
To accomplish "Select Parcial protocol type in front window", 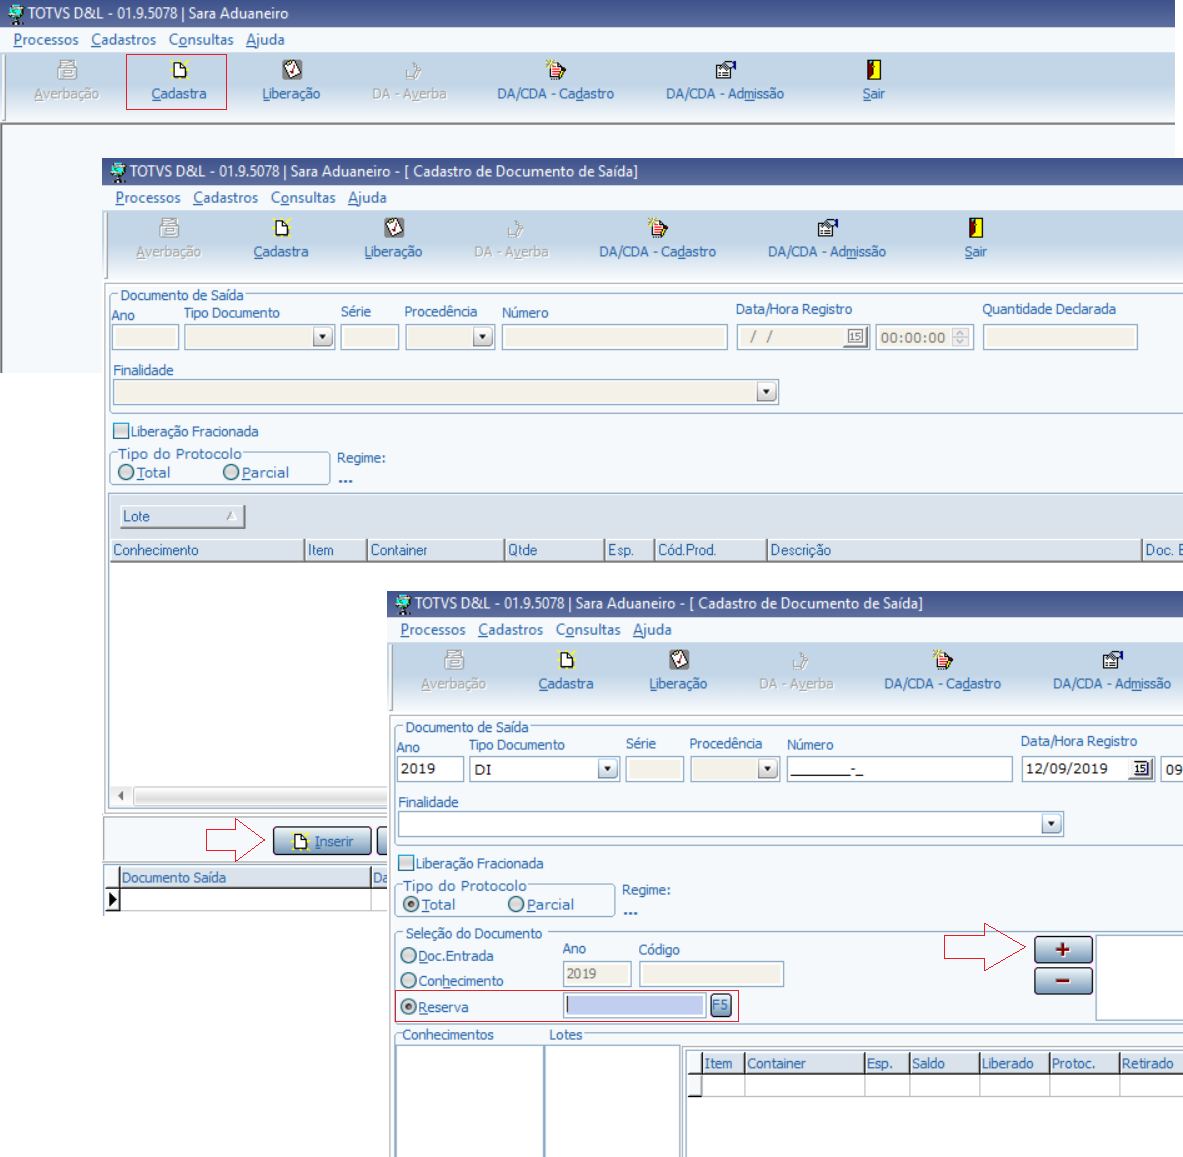I will point(516,904).
